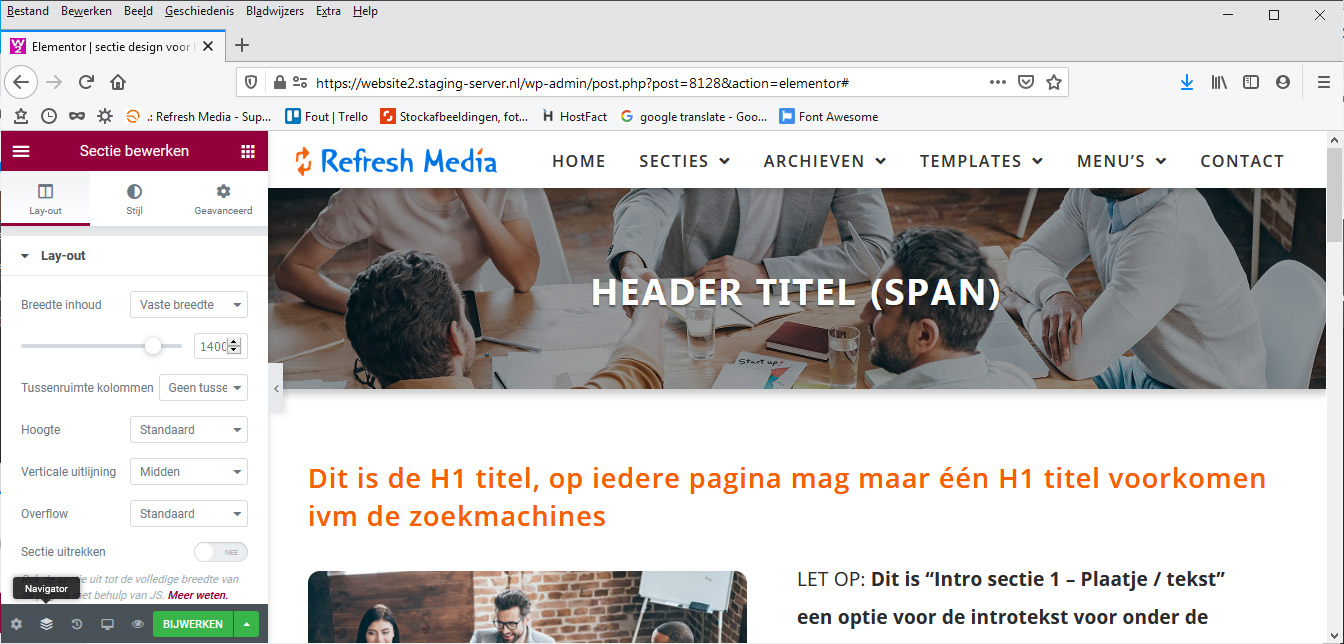The width and height of the screenshot is (1344, 644).
Task: Switch responsive mode via desktop icon
Action: 107,624
